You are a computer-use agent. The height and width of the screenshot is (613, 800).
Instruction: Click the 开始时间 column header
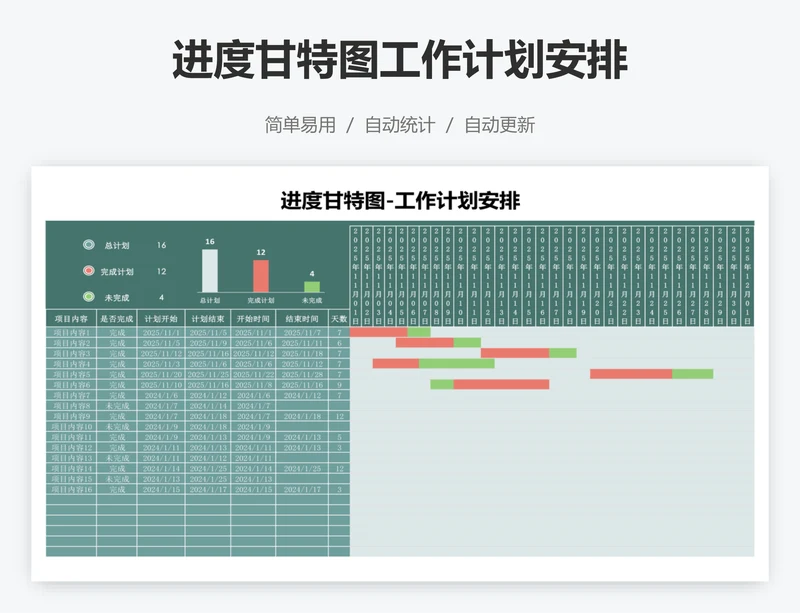[x=253, y=318]
